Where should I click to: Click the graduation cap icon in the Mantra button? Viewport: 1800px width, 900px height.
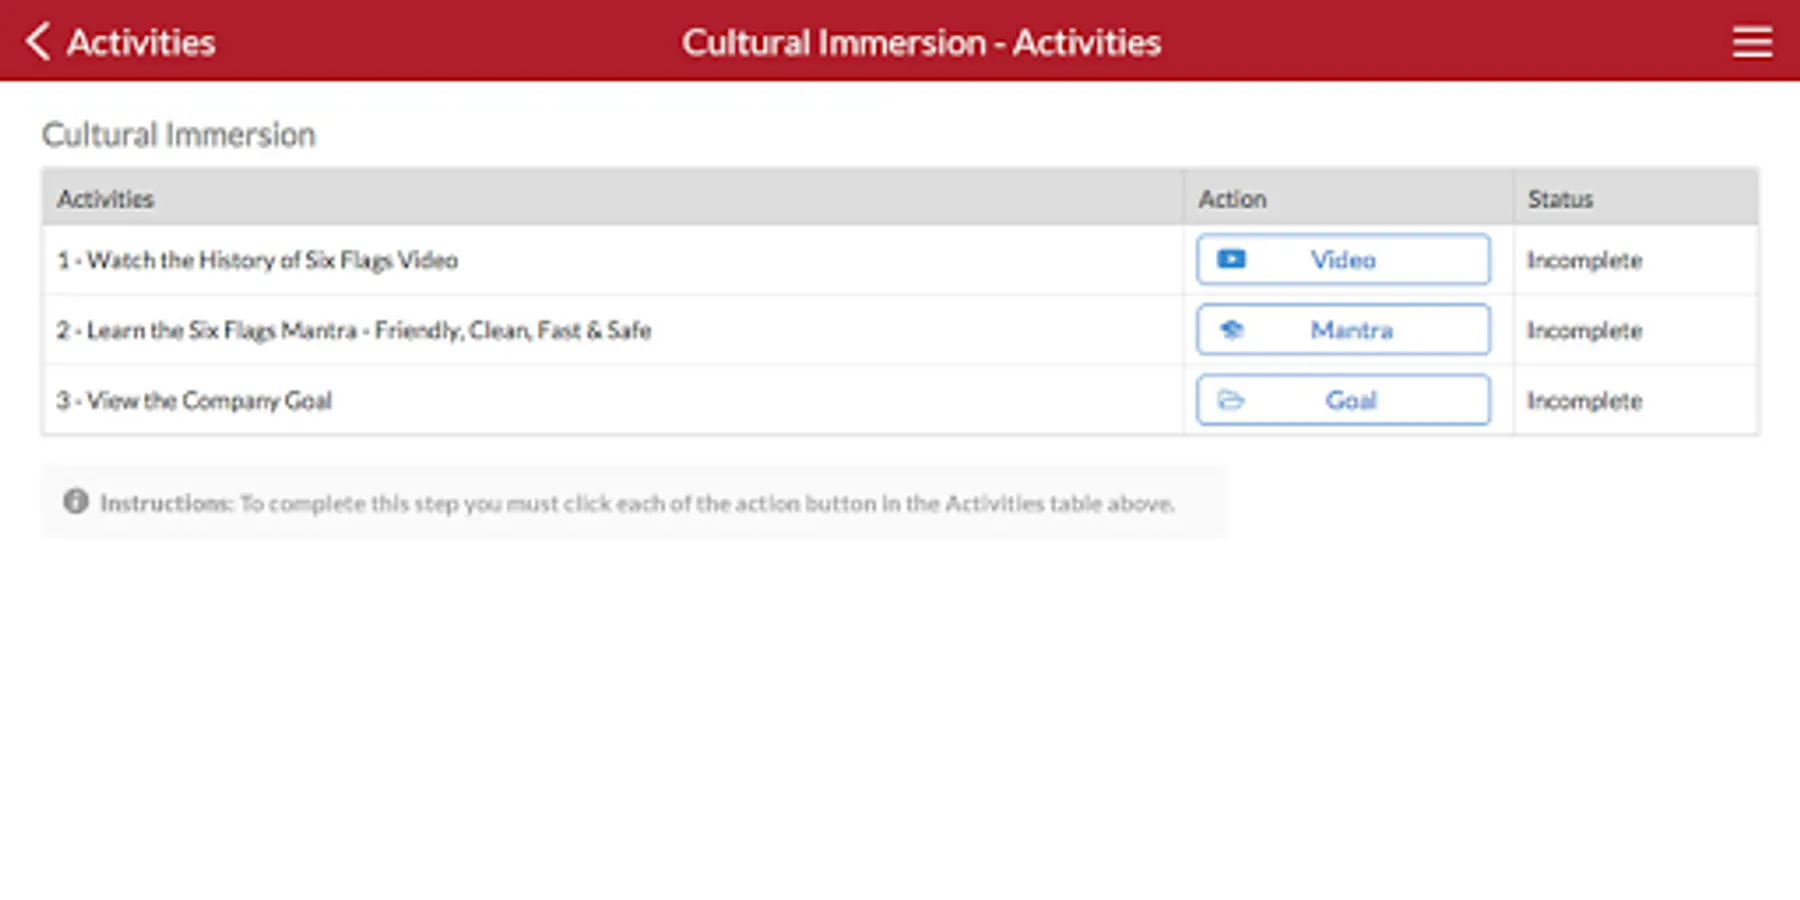1231,330
